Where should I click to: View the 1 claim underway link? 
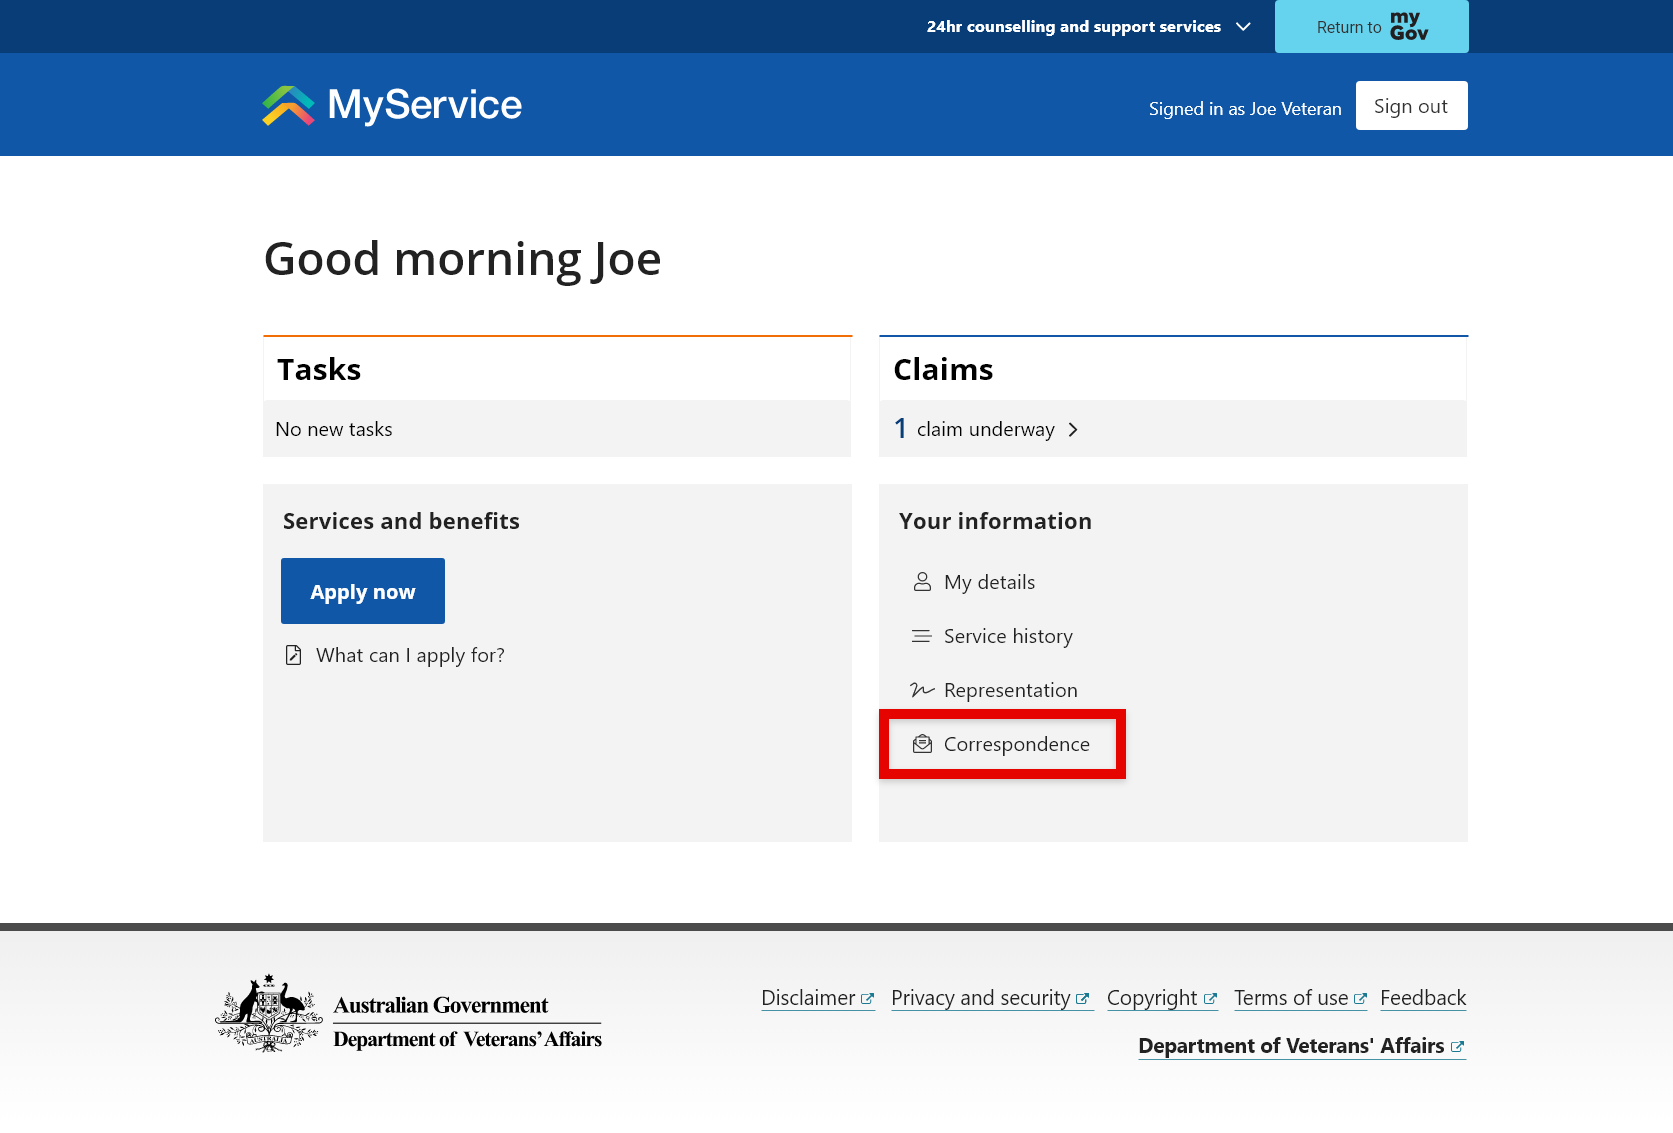tap(986, 429)
